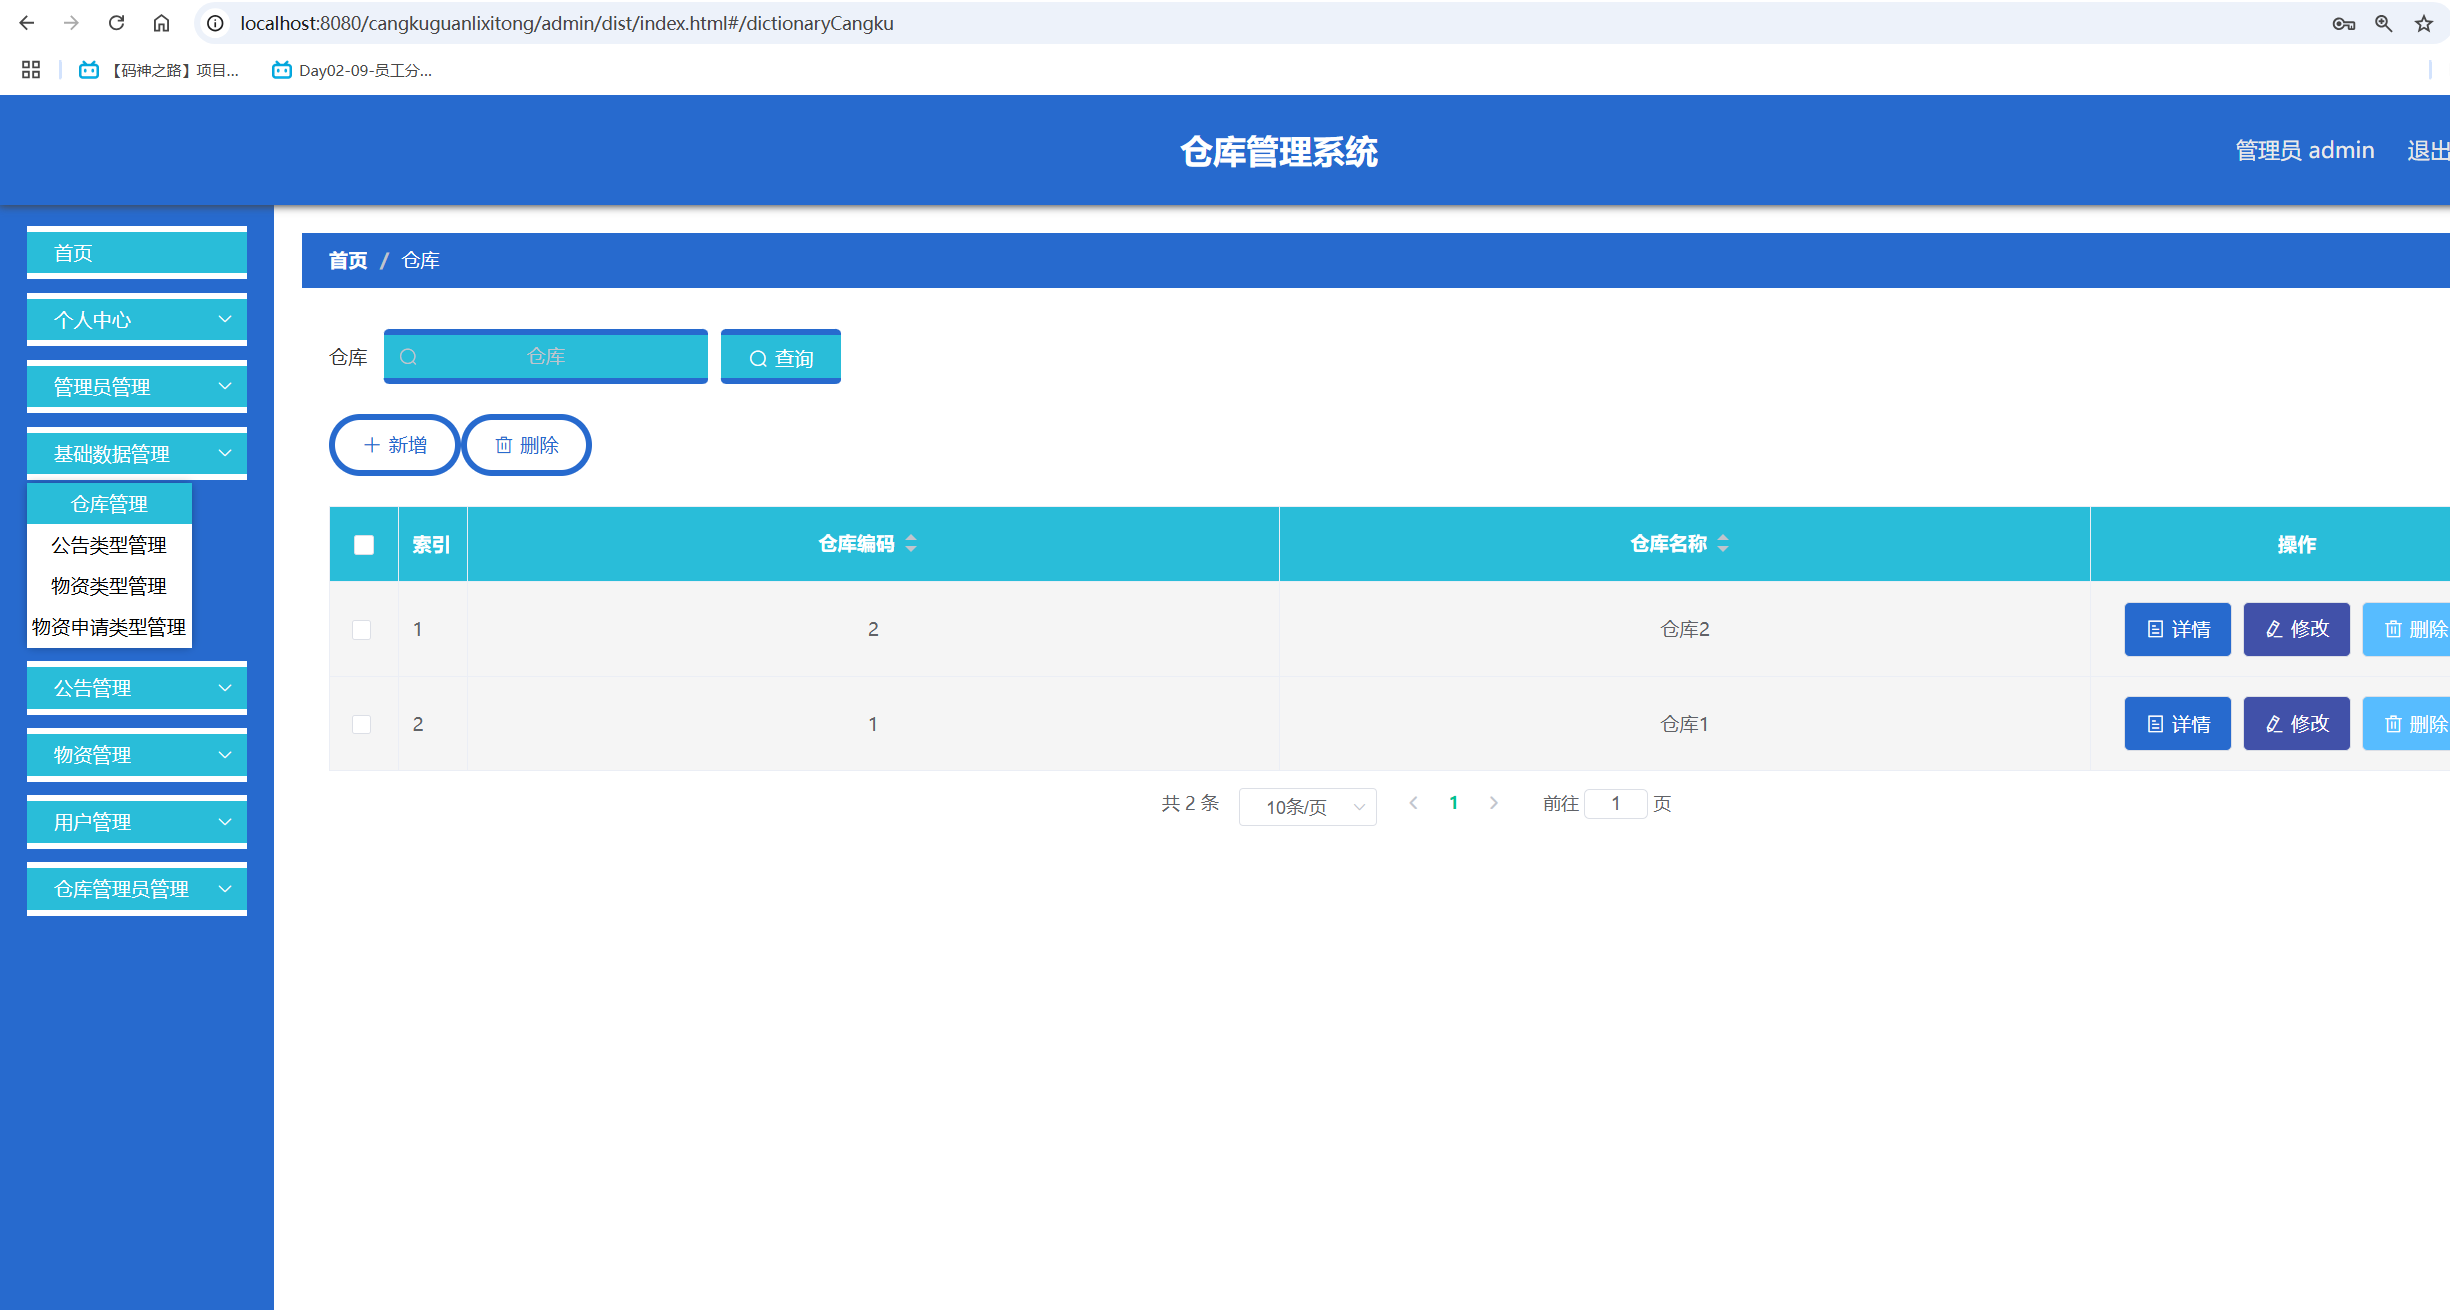
Task: Click the plus icon on the 新增 button
Action: [x=372, y=444]
